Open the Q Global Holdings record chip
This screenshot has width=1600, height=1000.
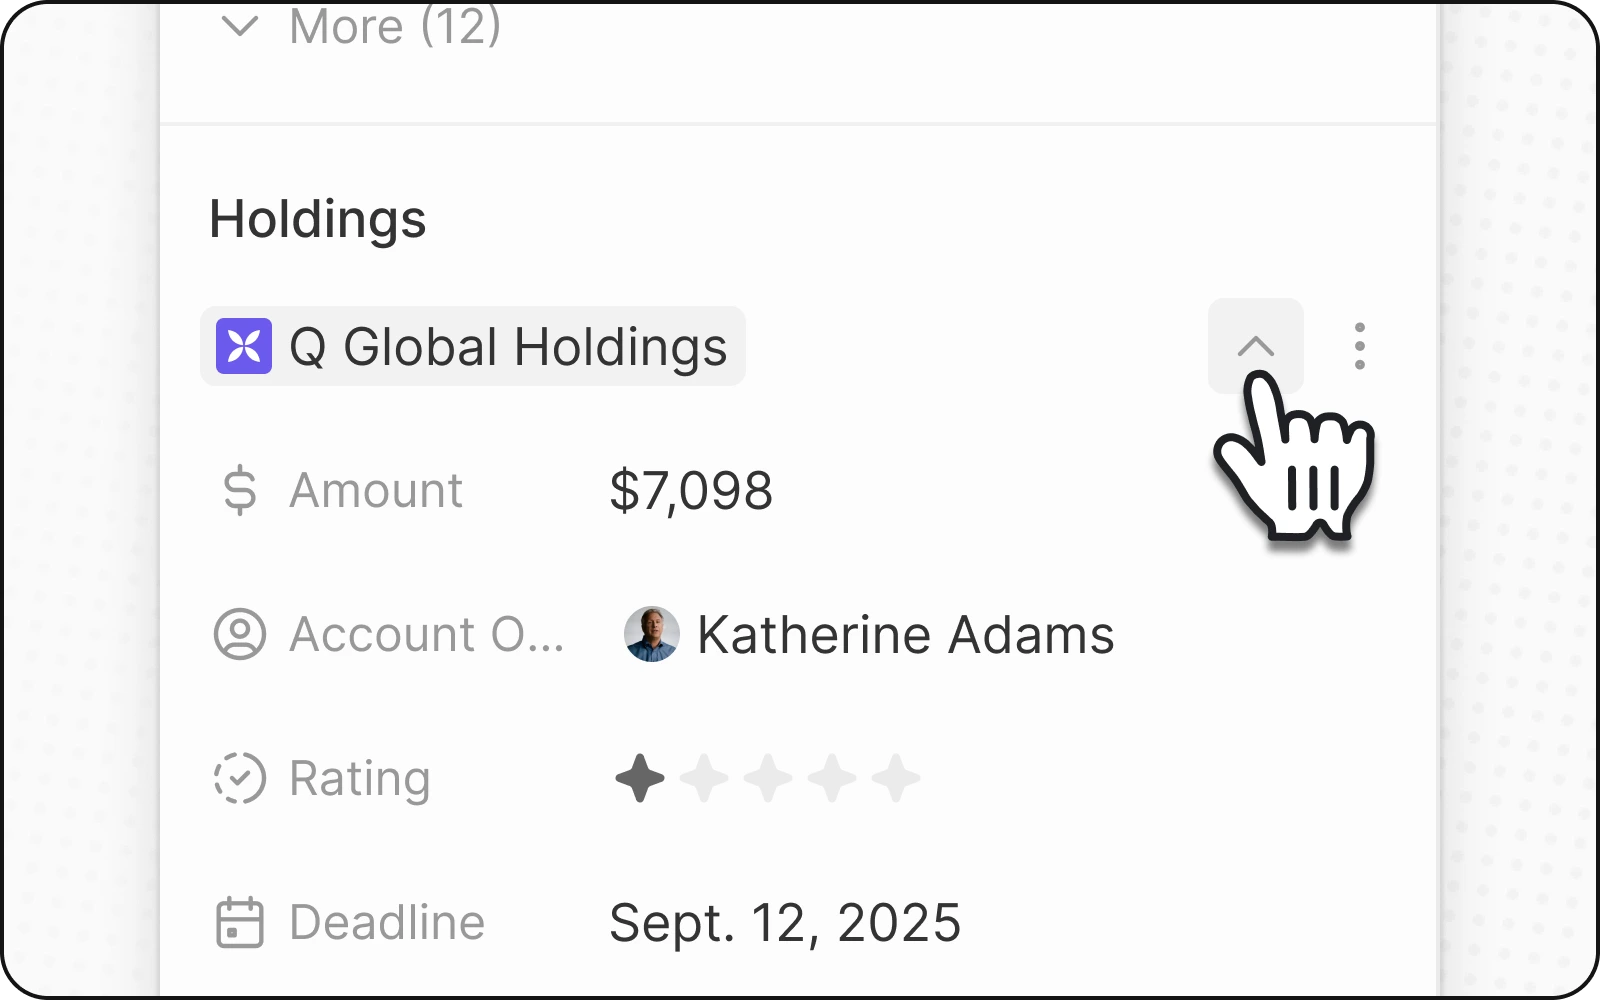507,347
